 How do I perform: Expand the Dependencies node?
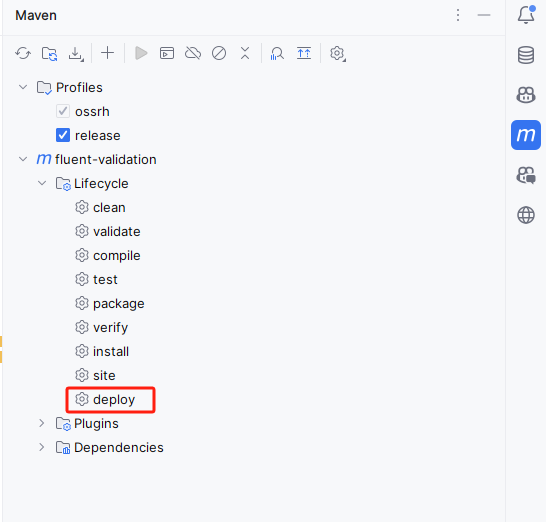pos(42,447)
